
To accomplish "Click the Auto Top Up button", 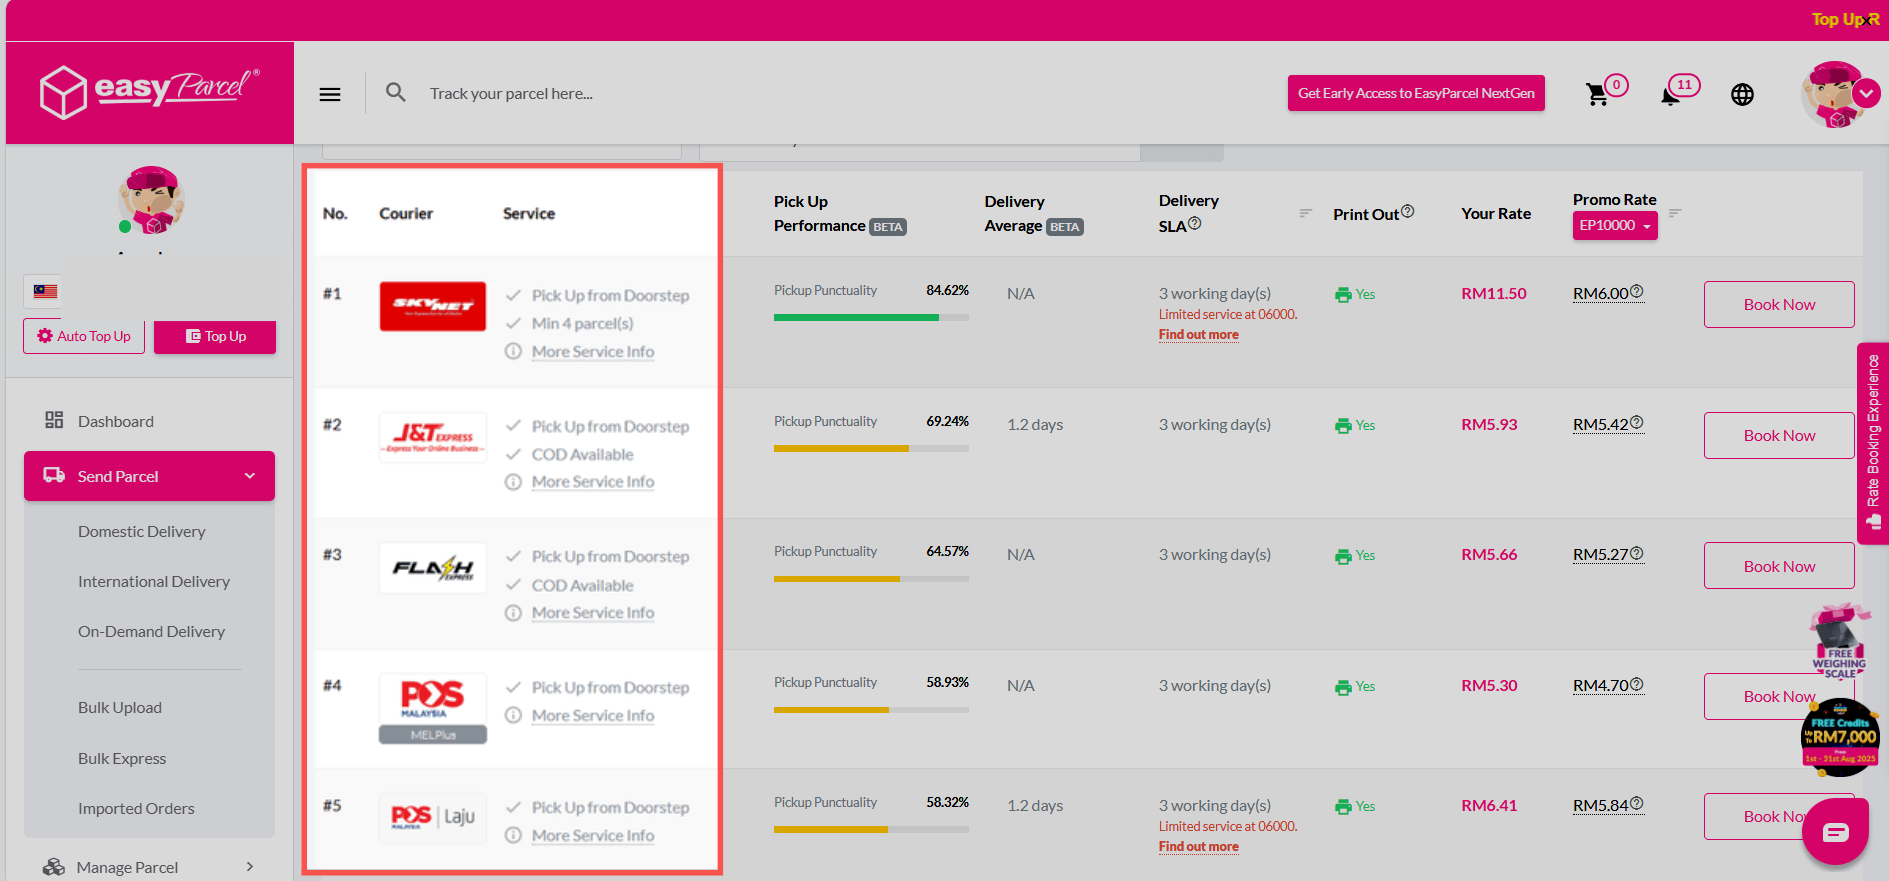I will pos(84,337).
